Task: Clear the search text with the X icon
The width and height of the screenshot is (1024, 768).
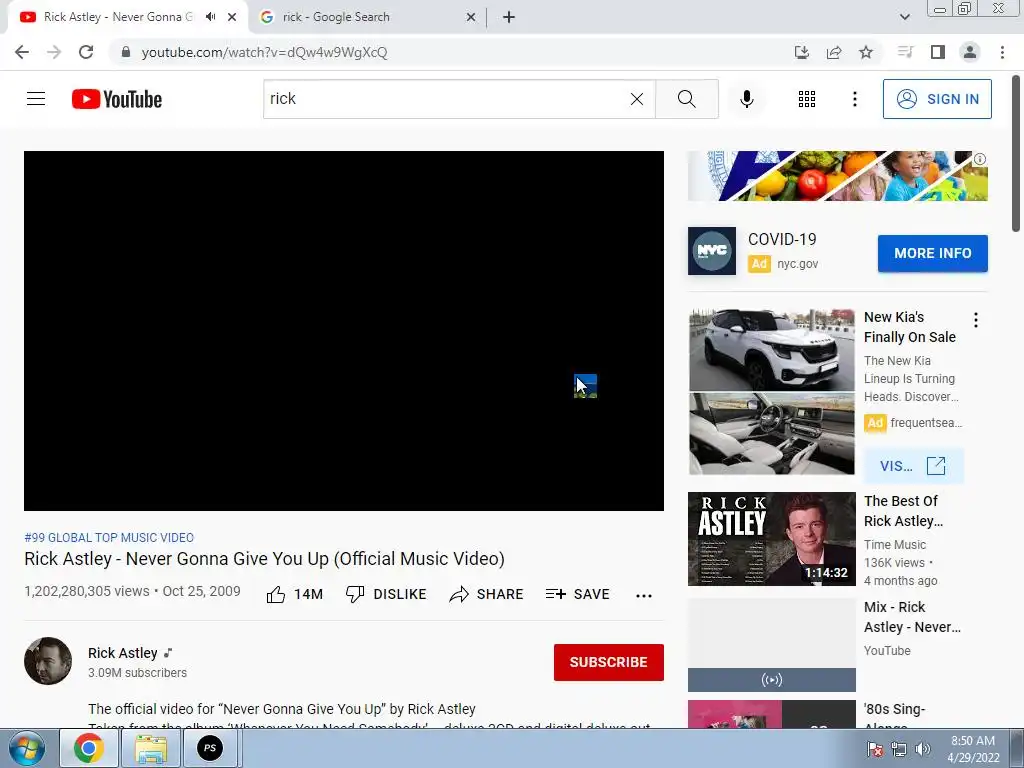Action: pos(637,99)
